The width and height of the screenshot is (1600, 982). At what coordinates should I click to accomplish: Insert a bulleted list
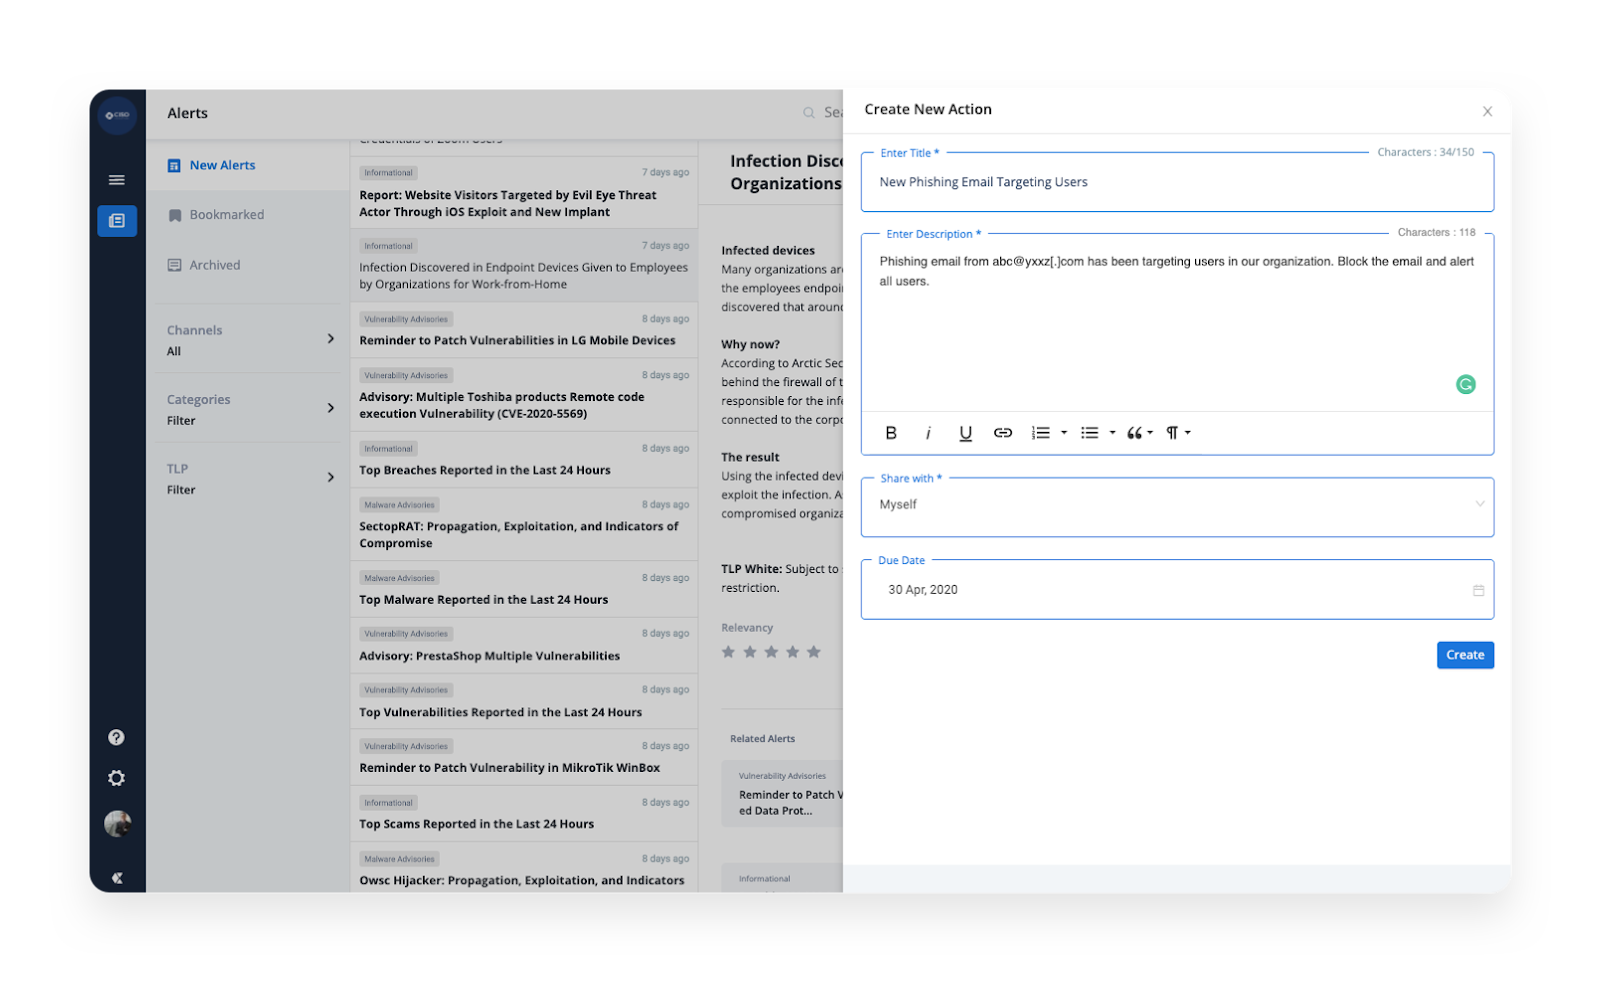[x=1089, y=433]
